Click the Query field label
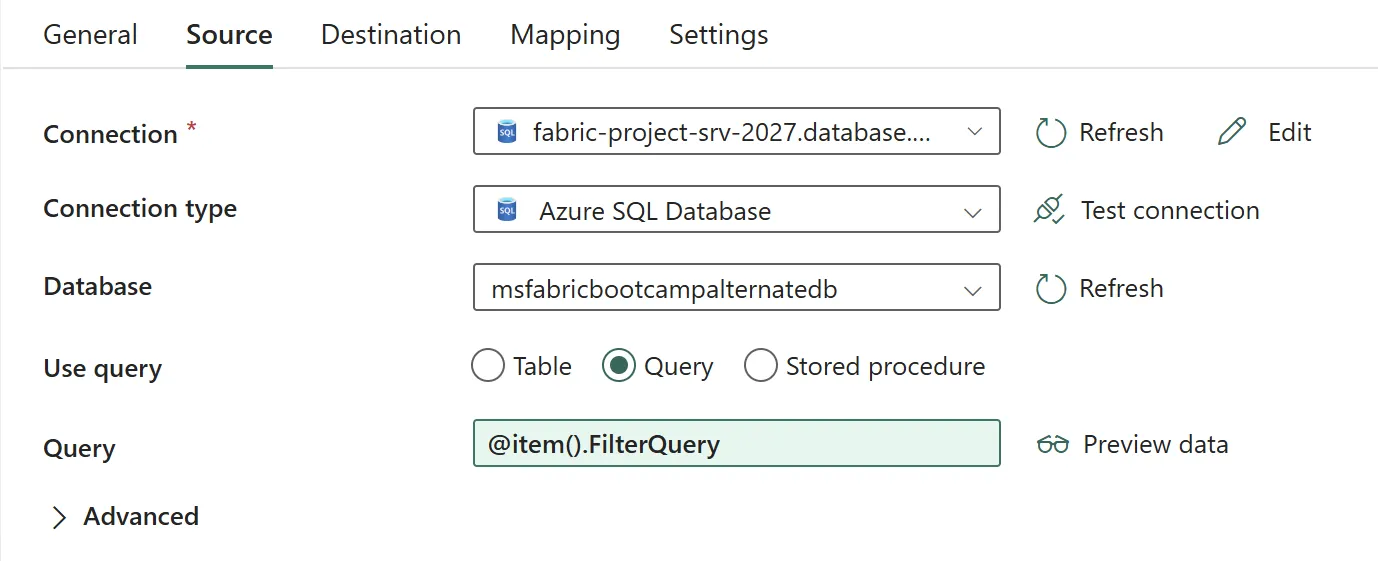Image resolution: width=1378 pixels, height=561 pixels. pos(79,448)
